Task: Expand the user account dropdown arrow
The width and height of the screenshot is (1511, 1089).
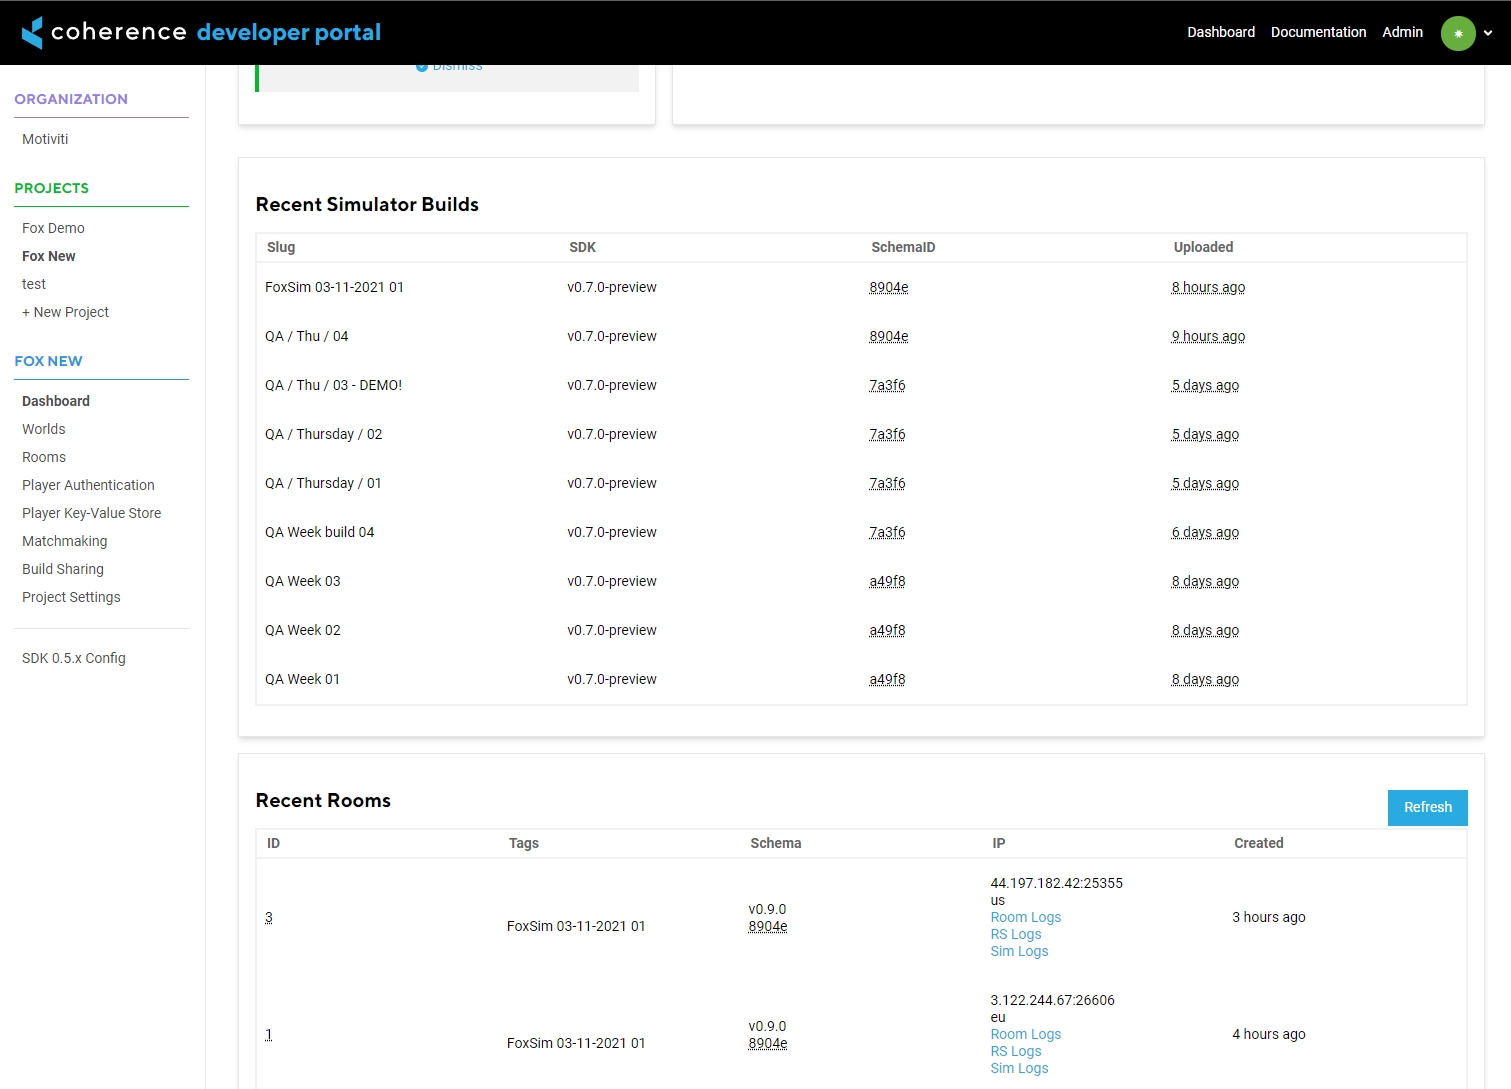Action: click(1488, 33)
